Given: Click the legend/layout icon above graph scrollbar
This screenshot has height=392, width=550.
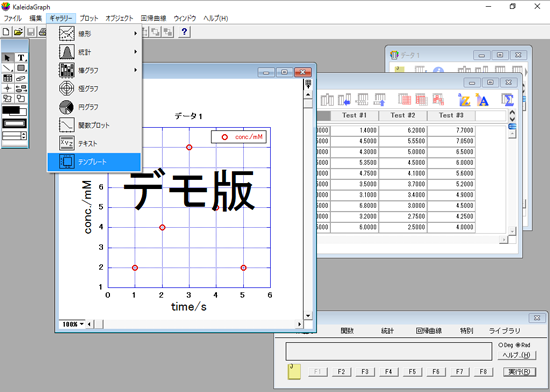Looking at the screenshot, I should [308, 84].
